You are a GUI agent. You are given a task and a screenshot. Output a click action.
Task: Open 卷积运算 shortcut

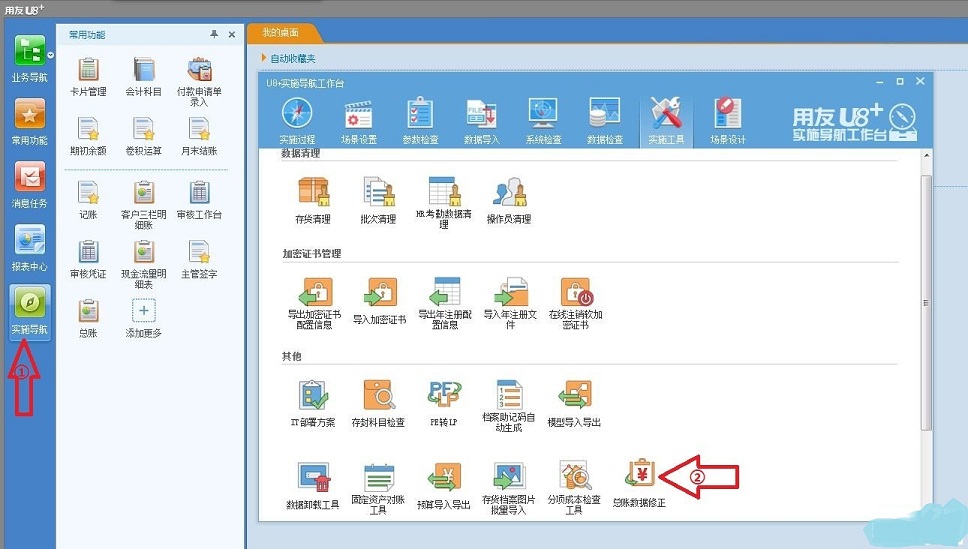(143, 136)
